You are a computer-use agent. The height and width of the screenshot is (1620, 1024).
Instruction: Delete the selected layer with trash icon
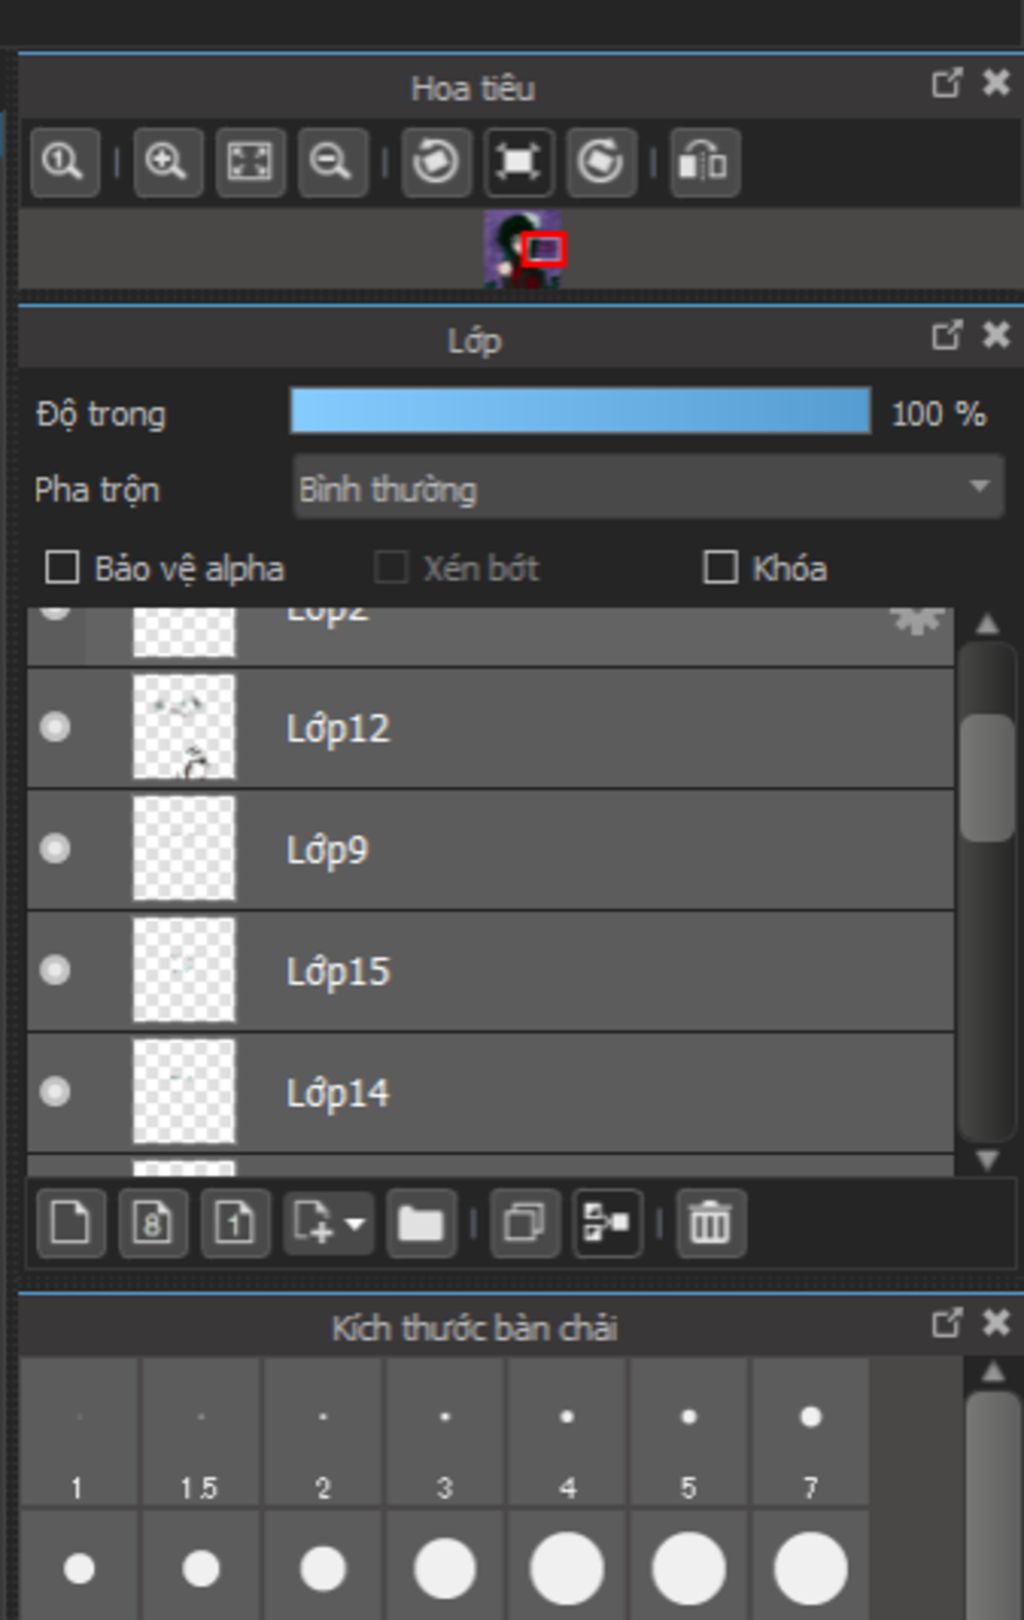[x=710, y=1222]
